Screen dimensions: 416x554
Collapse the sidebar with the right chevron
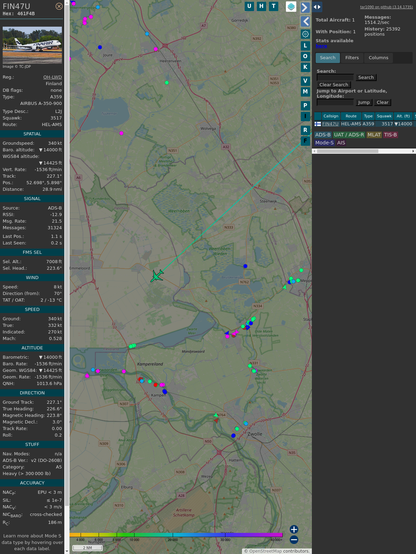pyautogui.click(x=305, y=7)
